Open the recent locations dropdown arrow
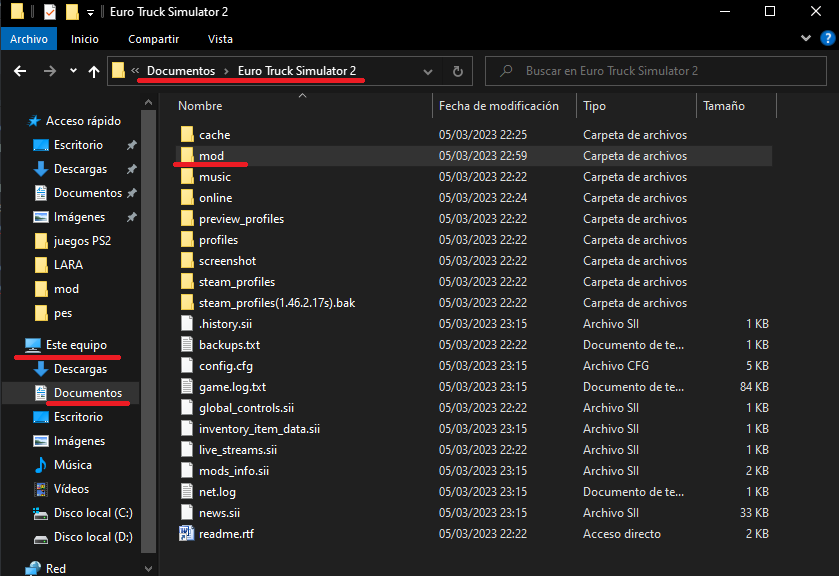Image resolution: width=839 pixels, height=576 pixels. (x=73, y=71)
